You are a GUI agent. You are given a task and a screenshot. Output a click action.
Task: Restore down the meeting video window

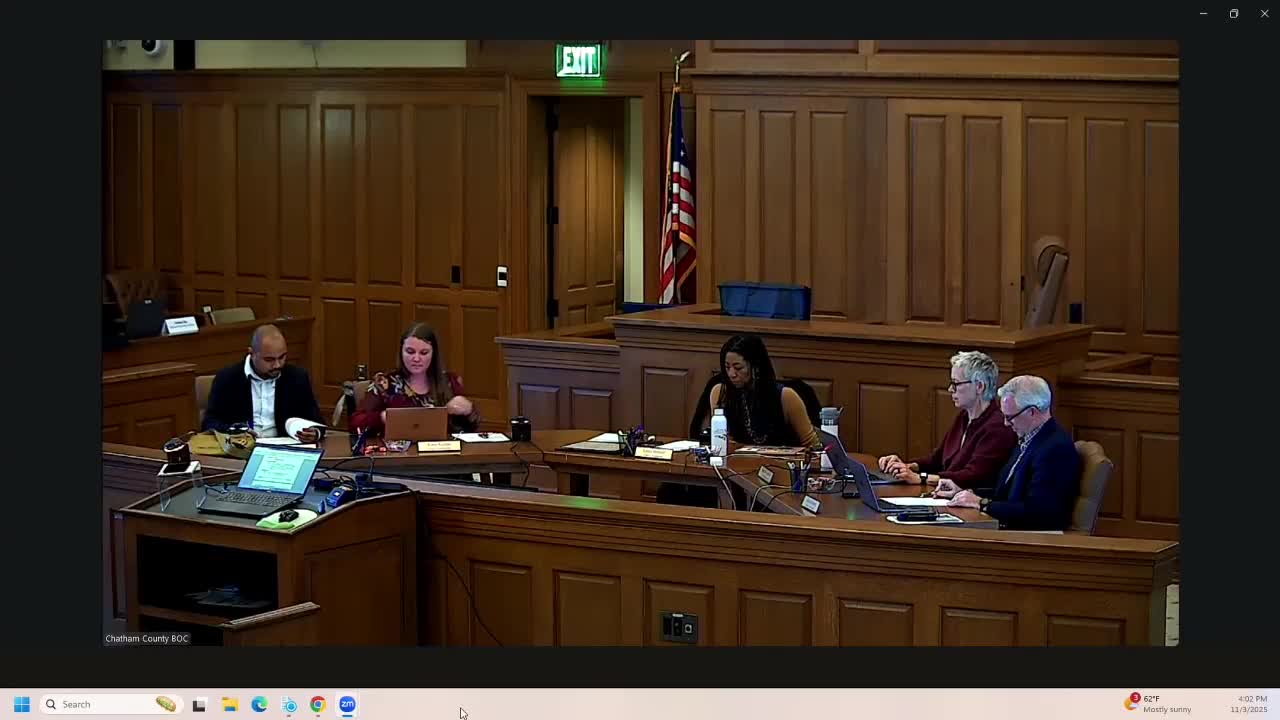click(1233, 13)
